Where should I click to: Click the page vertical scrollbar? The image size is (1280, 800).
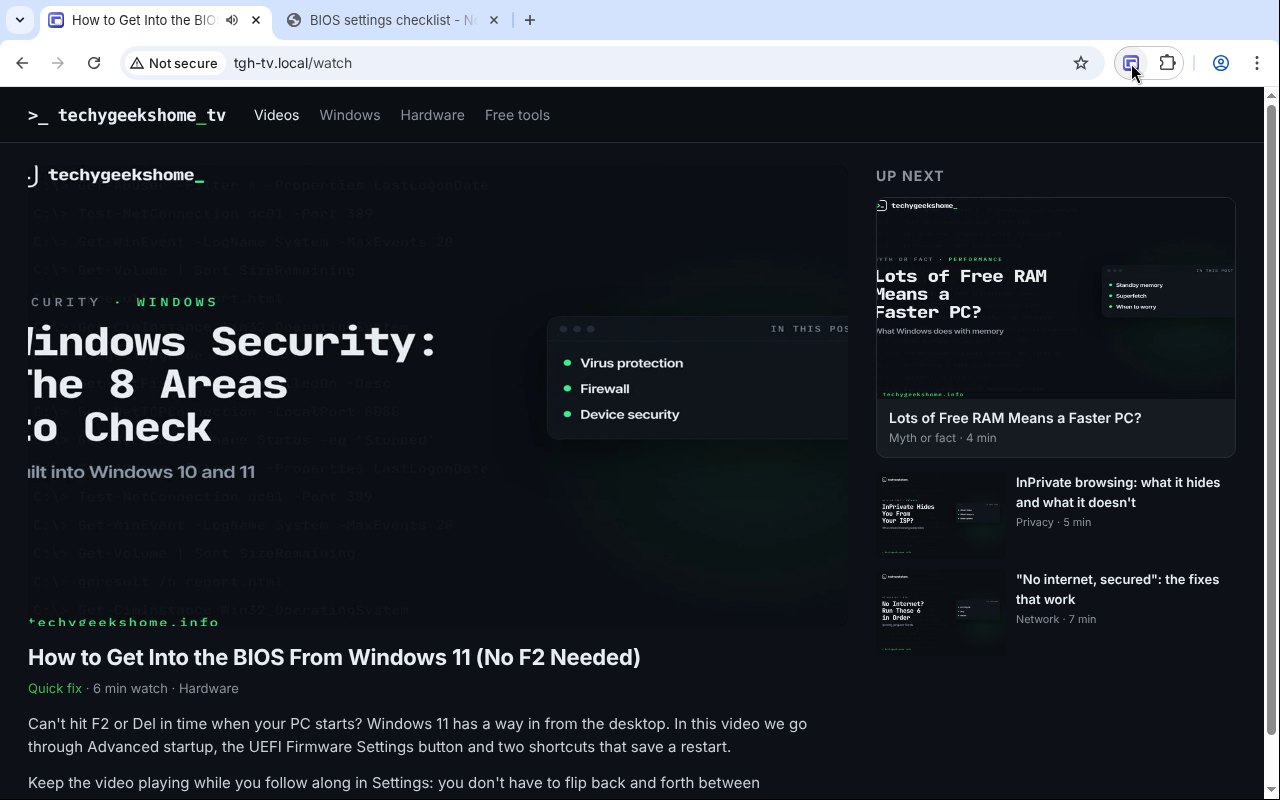1272,400
